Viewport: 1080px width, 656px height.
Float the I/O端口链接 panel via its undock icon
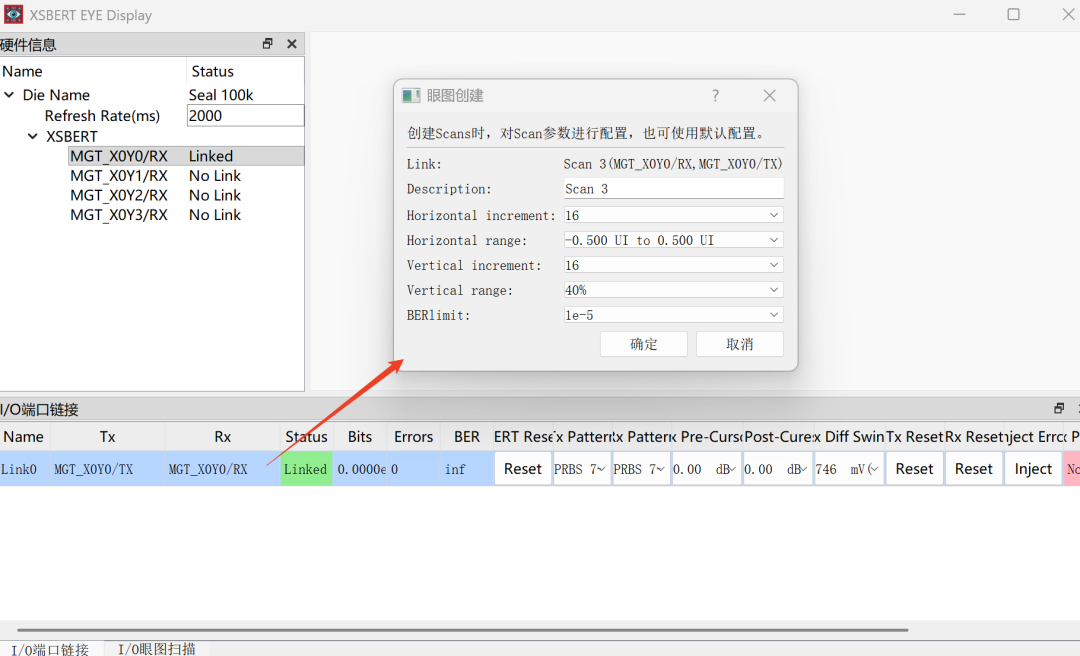click(x=1059, y=409)
